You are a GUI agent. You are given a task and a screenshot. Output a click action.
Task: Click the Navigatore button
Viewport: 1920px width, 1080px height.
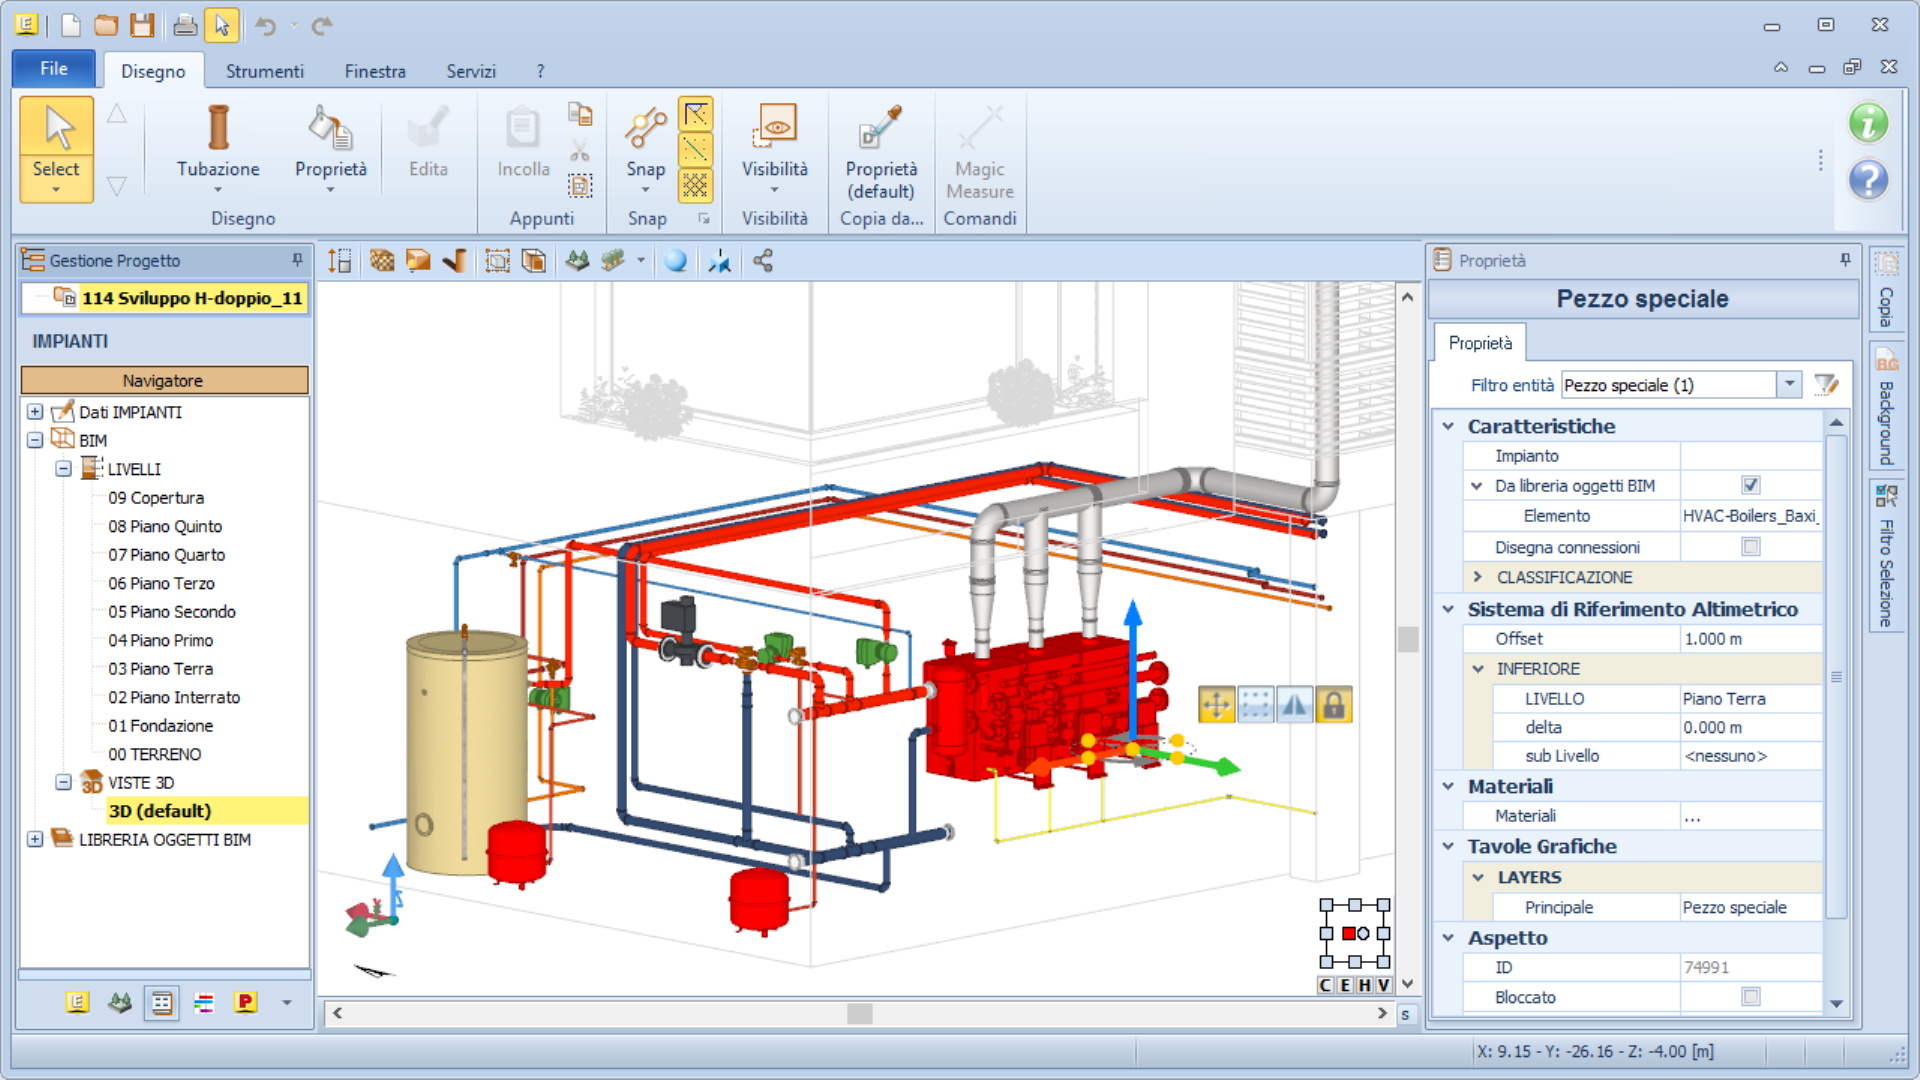tap(164, 380)
